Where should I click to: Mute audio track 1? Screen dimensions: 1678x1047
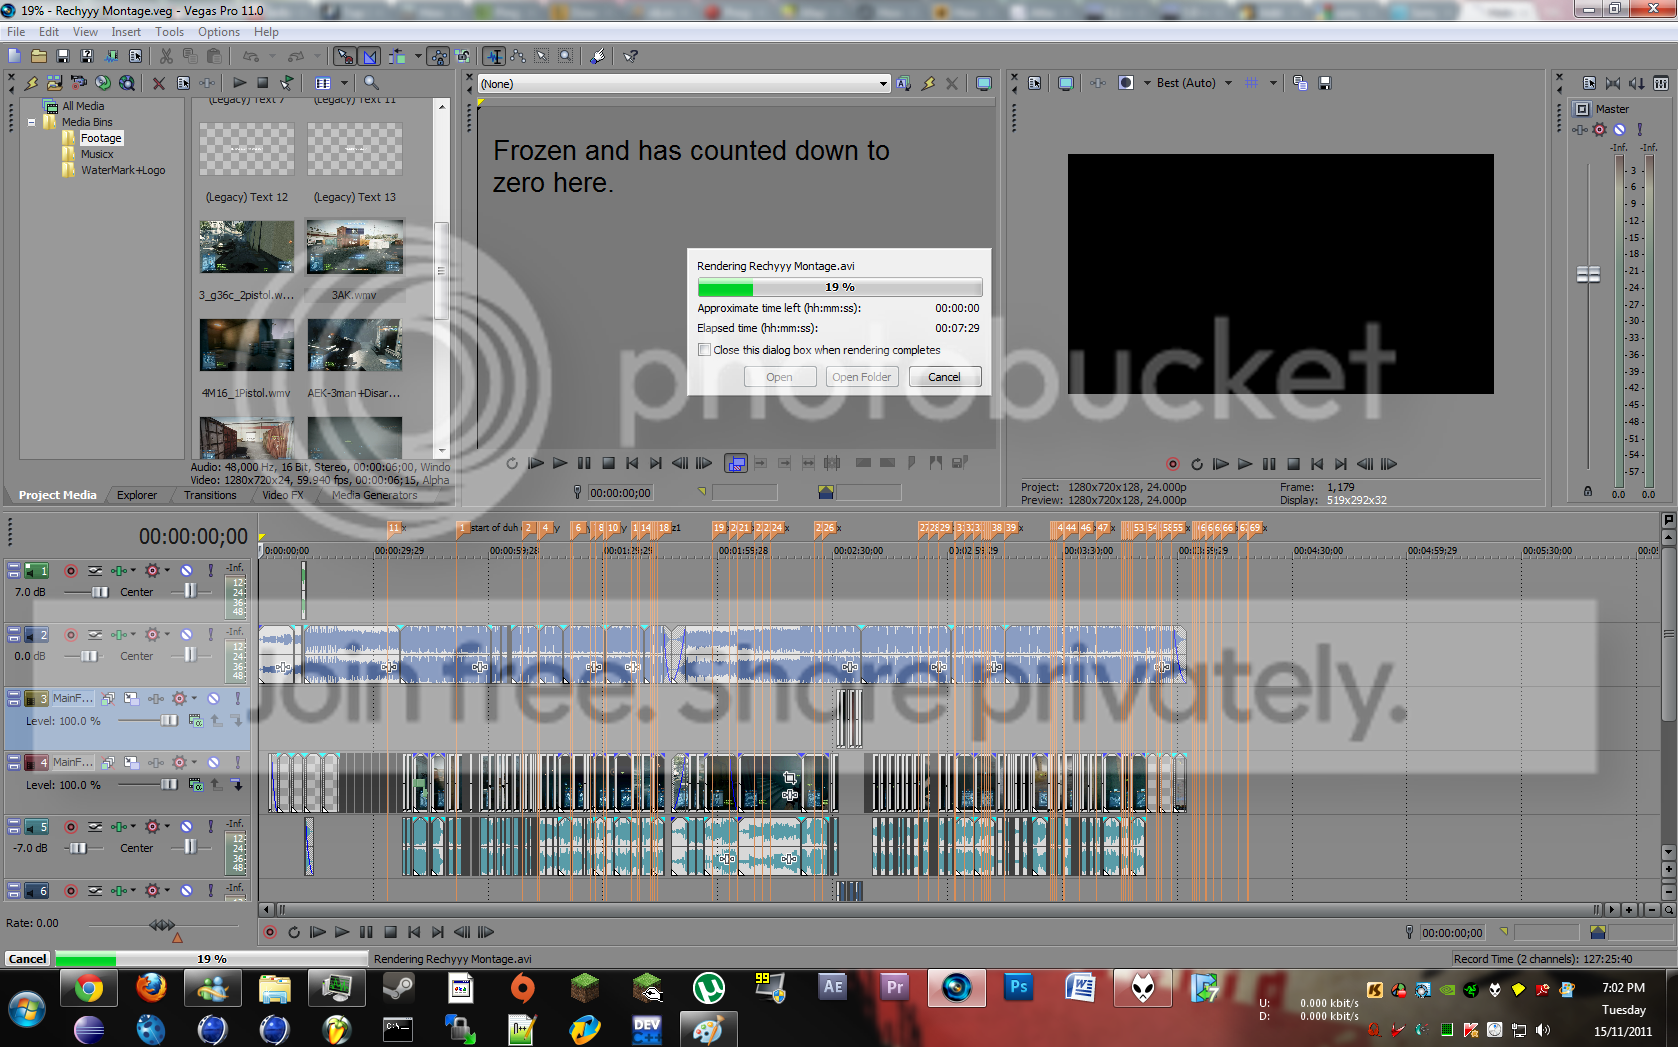(x=186, y=571)
